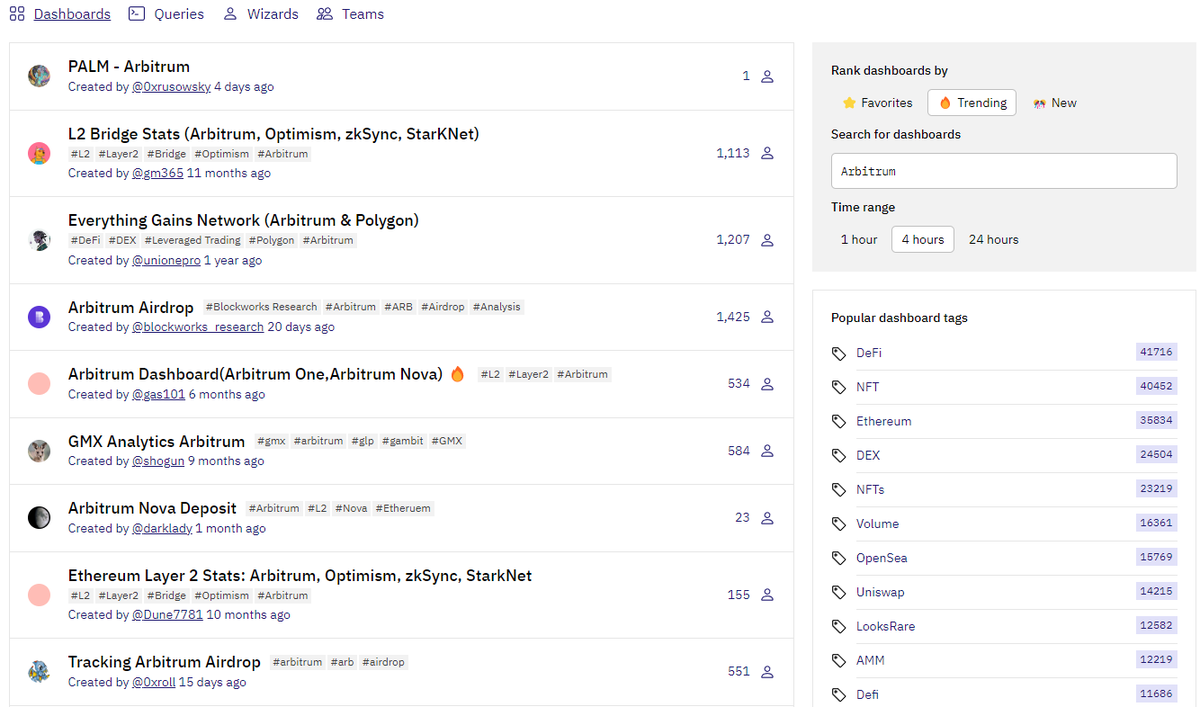
Task: Visit @unionepro creator profile
Action: [166, 260]
